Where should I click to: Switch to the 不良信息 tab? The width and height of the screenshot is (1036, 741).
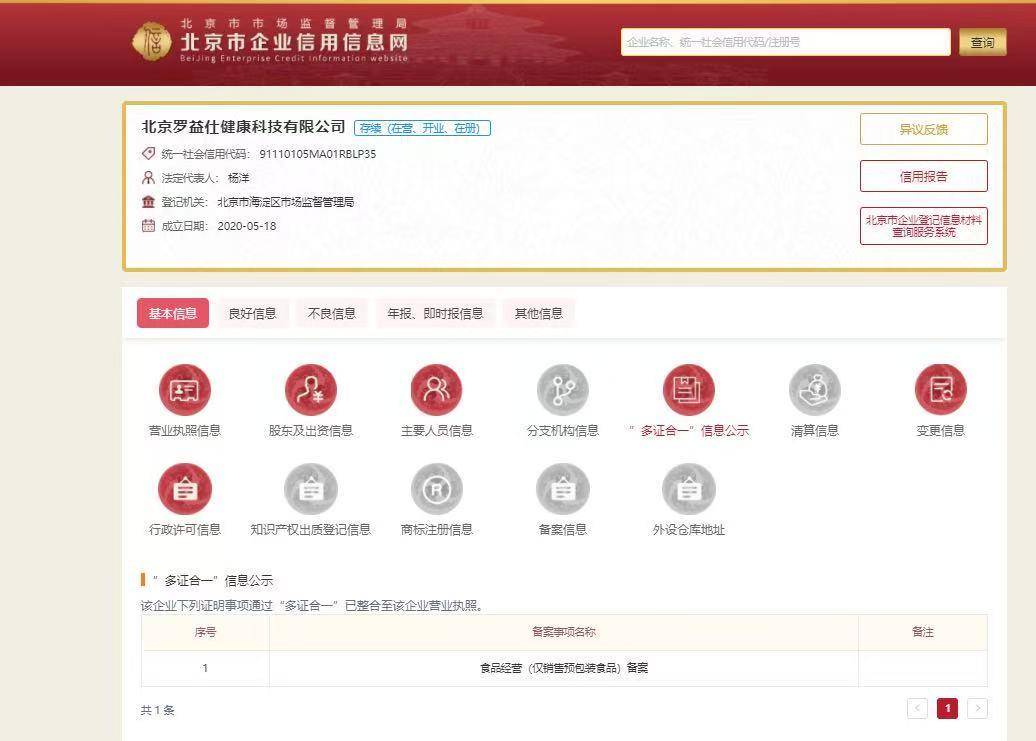coord(332,313)
